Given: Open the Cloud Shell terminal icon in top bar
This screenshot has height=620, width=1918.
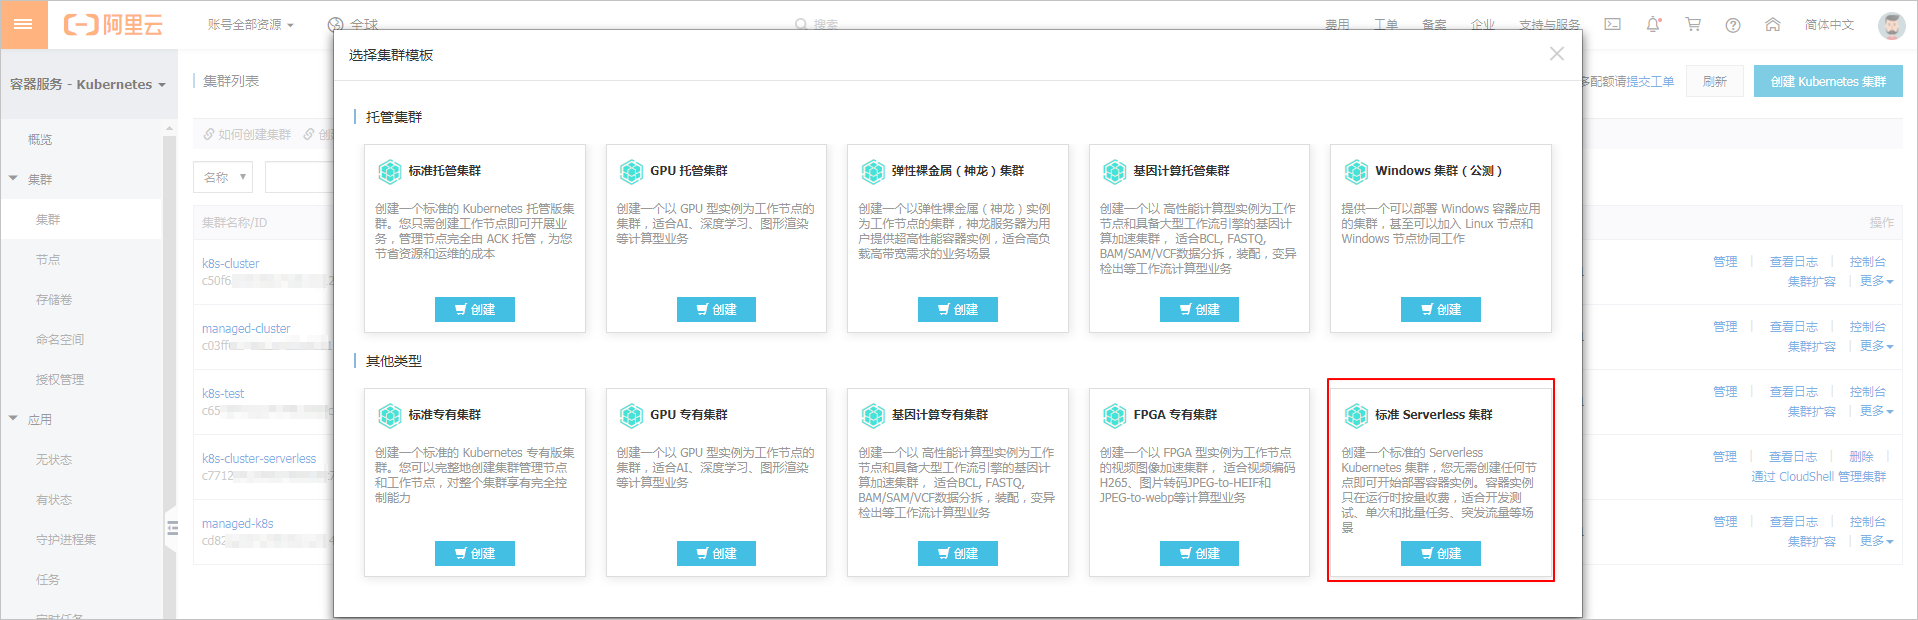Looking at the screenshot, I should tap(1613, 24).
